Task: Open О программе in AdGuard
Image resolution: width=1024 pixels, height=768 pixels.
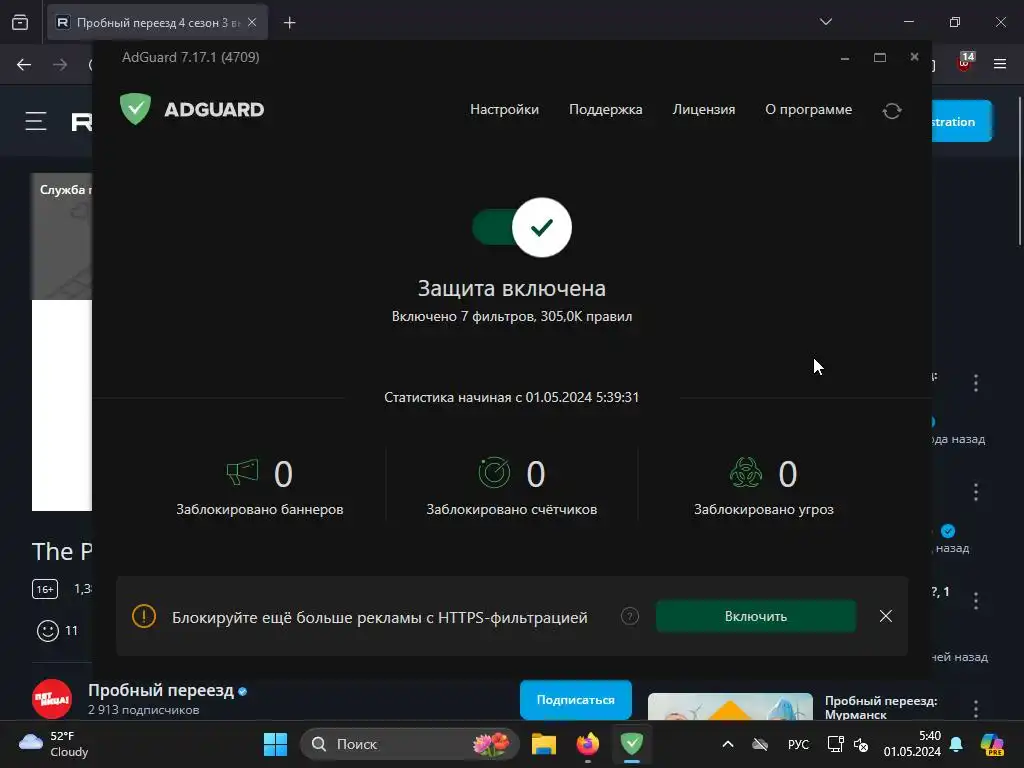Action: coord(808,110)
